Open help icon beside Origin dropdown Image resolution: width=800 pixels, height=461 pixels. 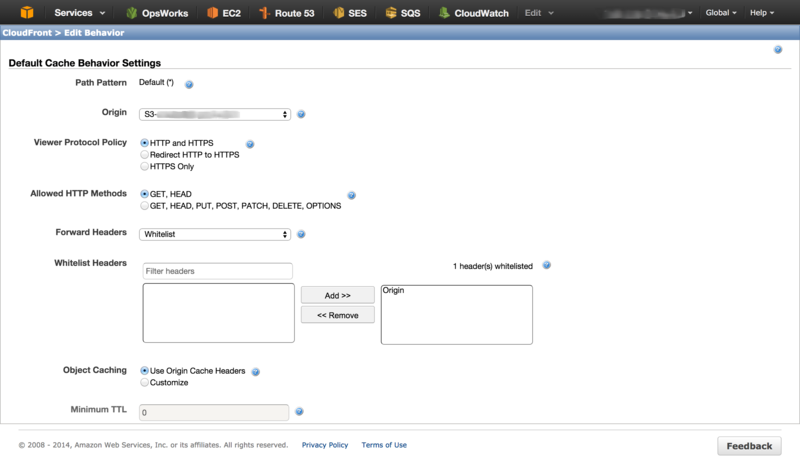point(301,114)
